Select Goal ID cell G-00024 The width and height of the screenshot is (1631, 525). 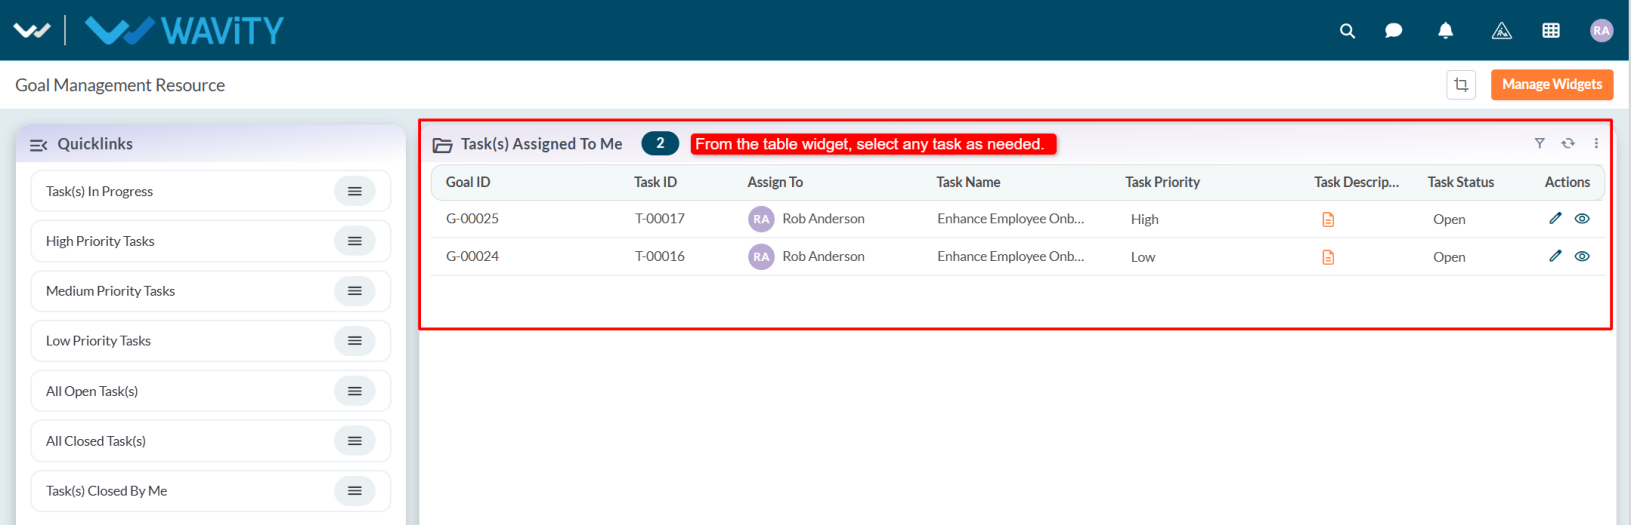[x=472, y=256]
